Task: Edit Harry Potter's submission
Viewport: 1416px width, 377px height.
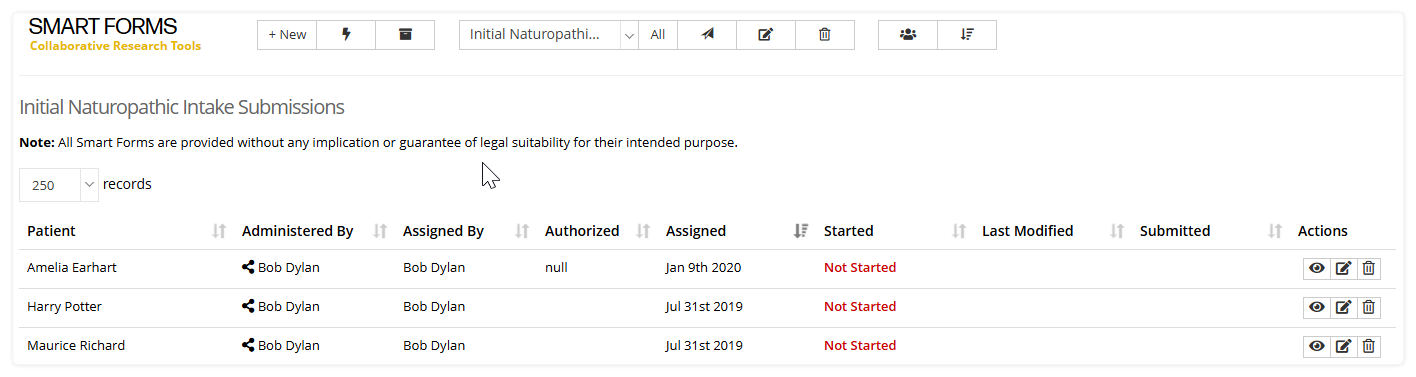Action: pyautogui.click(x=1344, y=307)
